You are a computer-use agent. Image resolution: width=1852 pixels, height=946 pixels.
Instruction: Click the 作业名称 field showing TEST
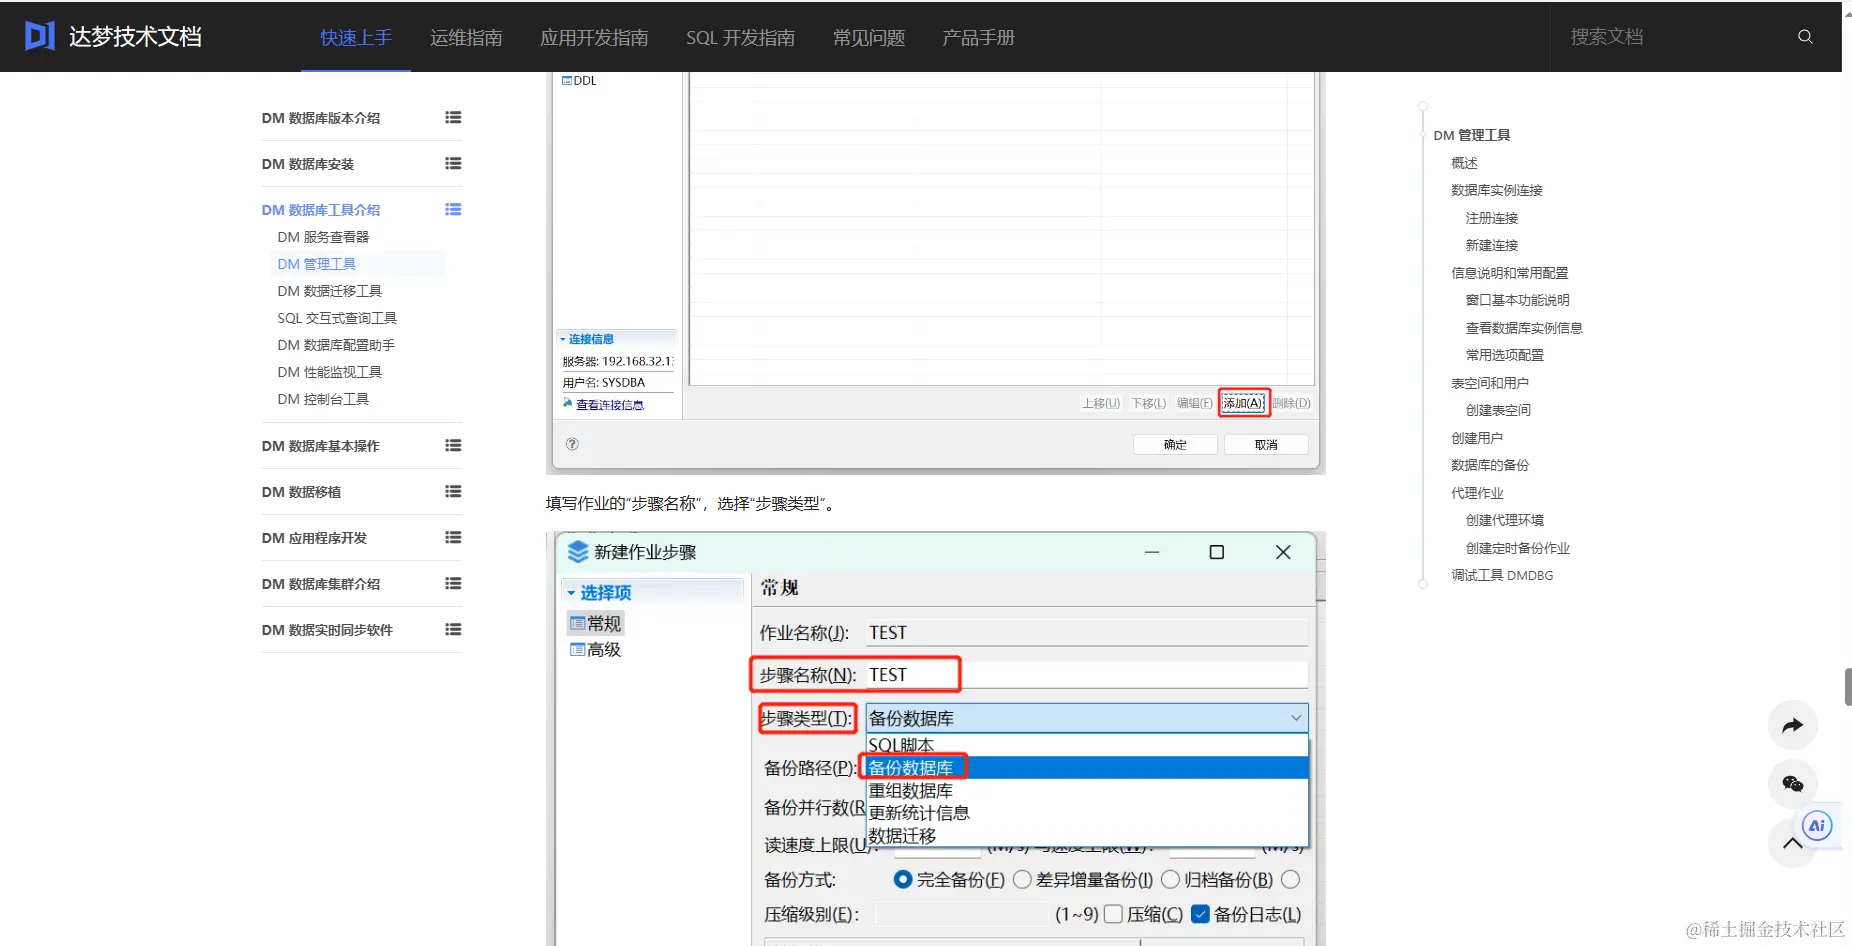point(1087,632)
